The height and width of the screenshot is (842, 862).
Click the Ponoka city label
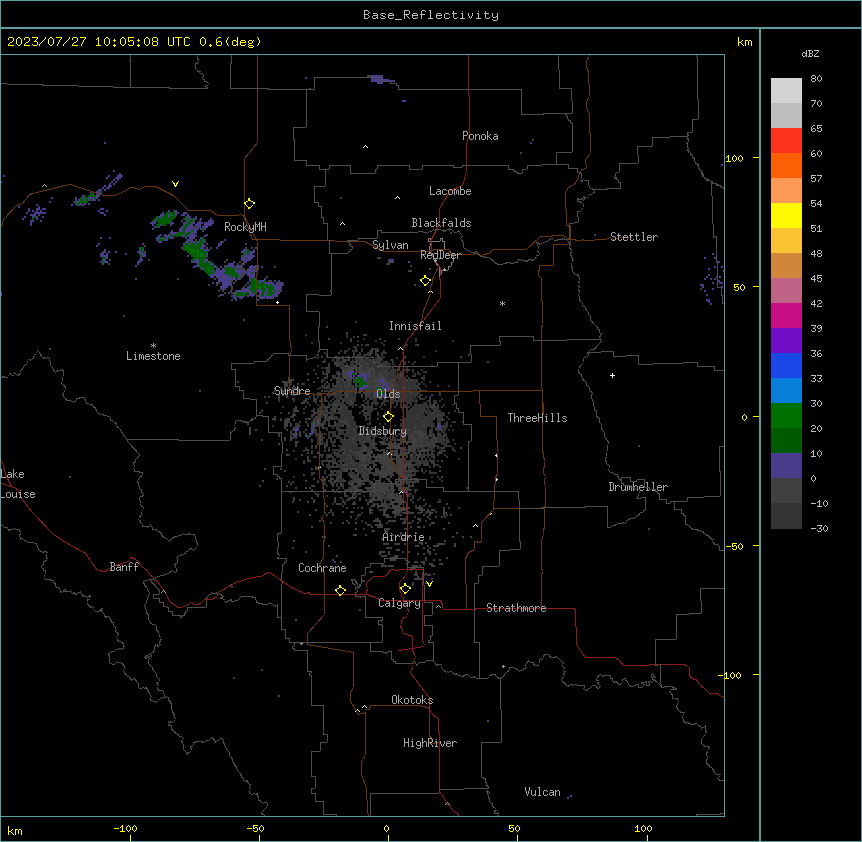click(x=480, y=136)
